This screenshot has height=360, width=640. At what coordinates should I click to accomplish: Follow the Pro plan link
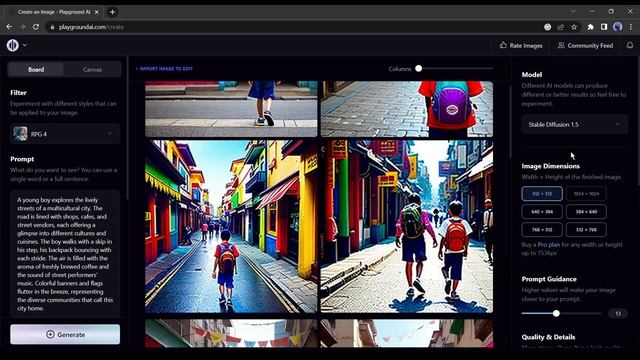click(x=549, y=244)
